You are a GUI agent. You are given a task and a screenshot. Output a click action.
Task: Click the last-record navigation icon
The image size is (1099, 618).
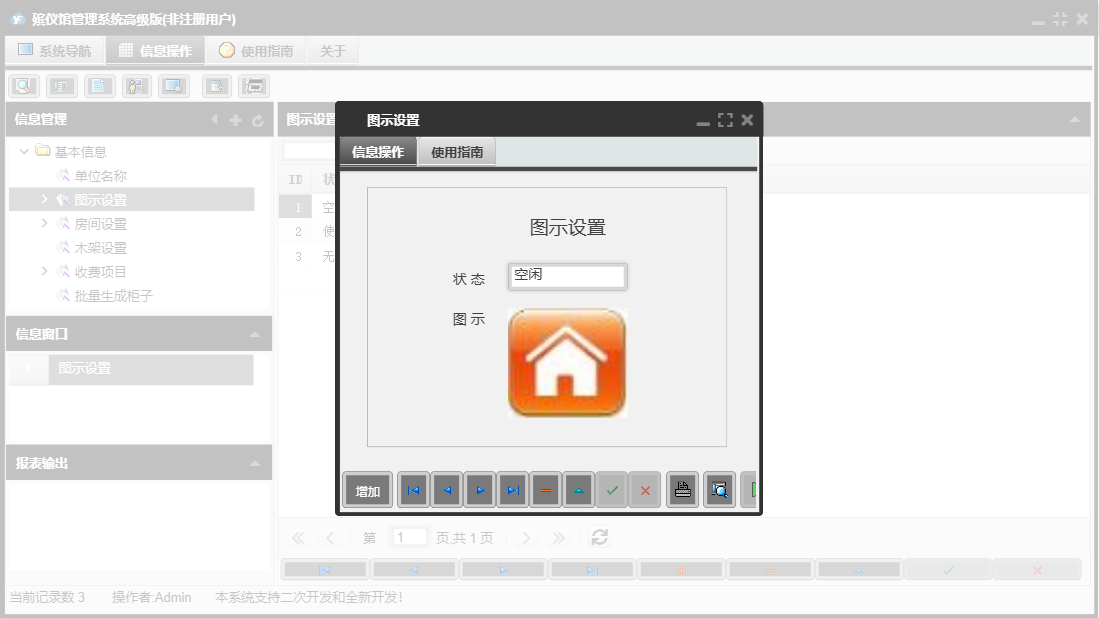click(512, 489)
